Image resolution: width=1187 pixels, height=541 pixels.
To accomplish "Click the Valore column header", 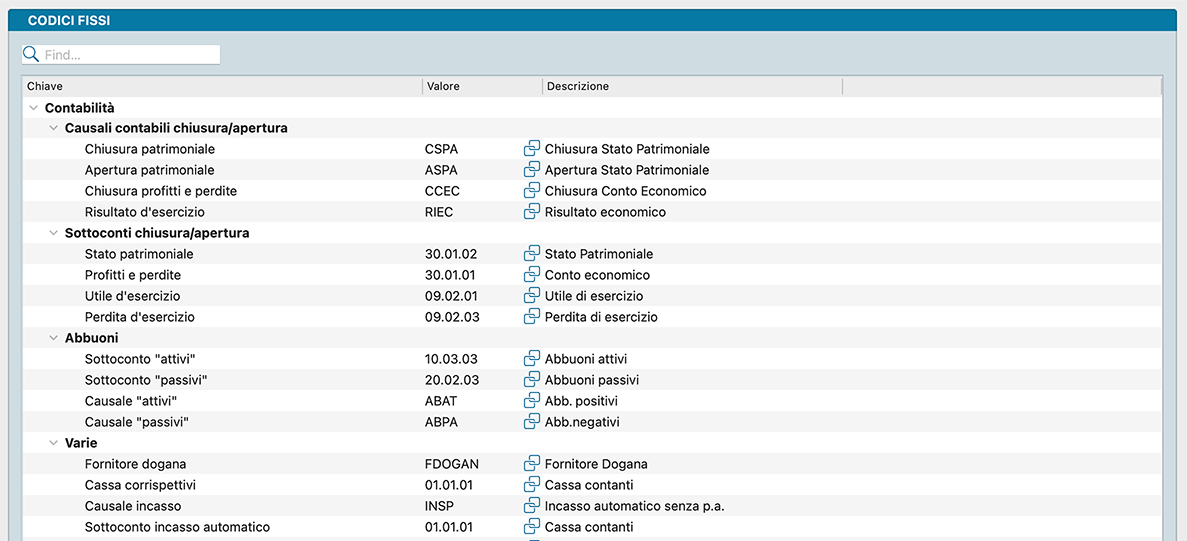I will 481,87.
